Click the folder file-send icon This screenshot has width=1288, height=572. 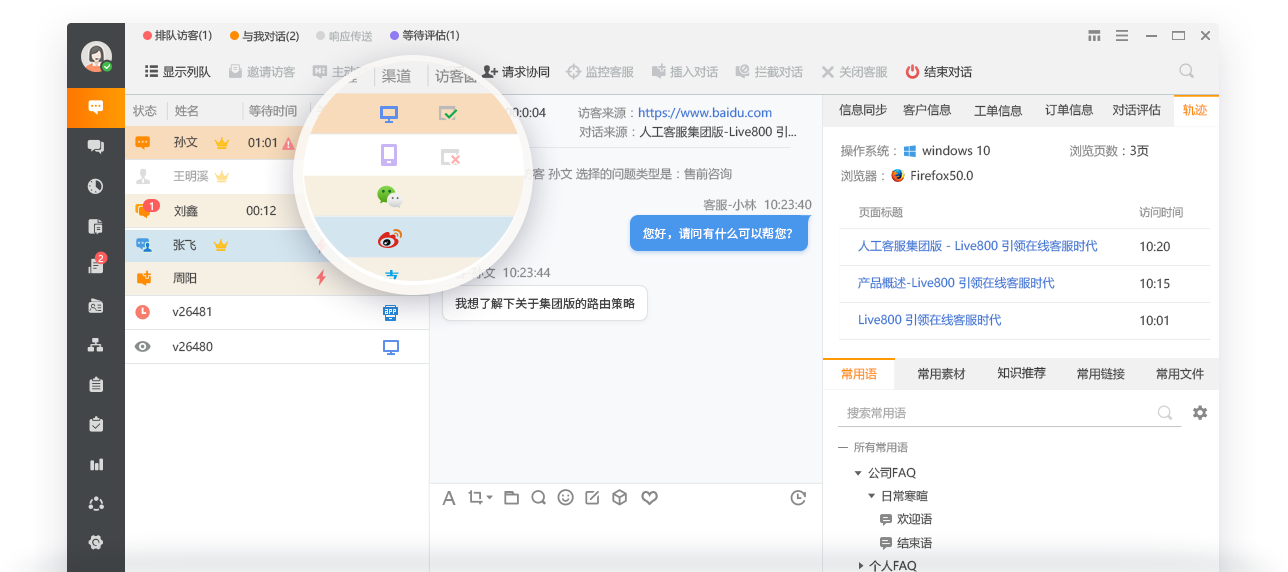[511, 497]
